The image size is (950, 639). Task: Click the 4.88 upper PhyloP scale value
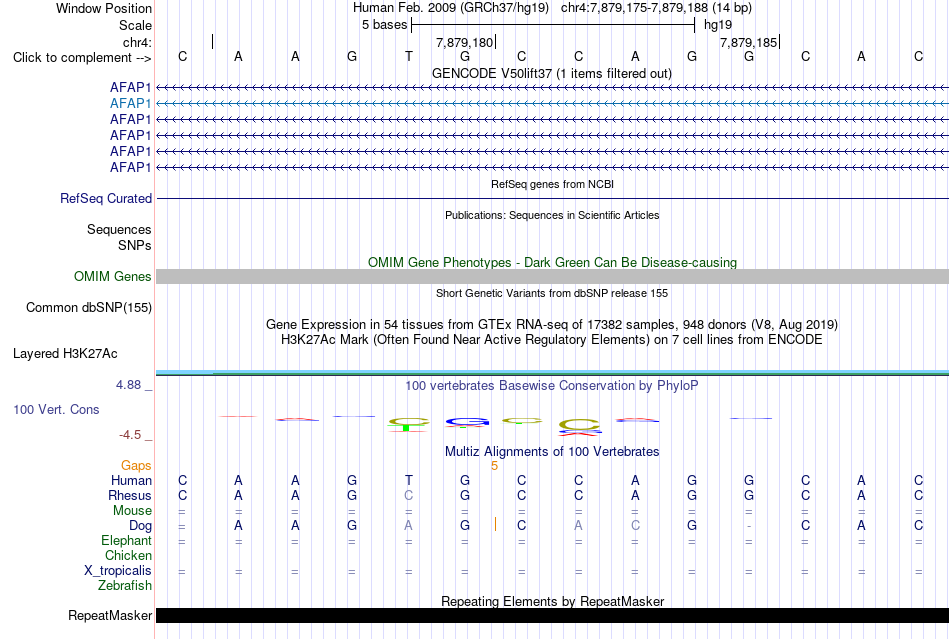128,385
